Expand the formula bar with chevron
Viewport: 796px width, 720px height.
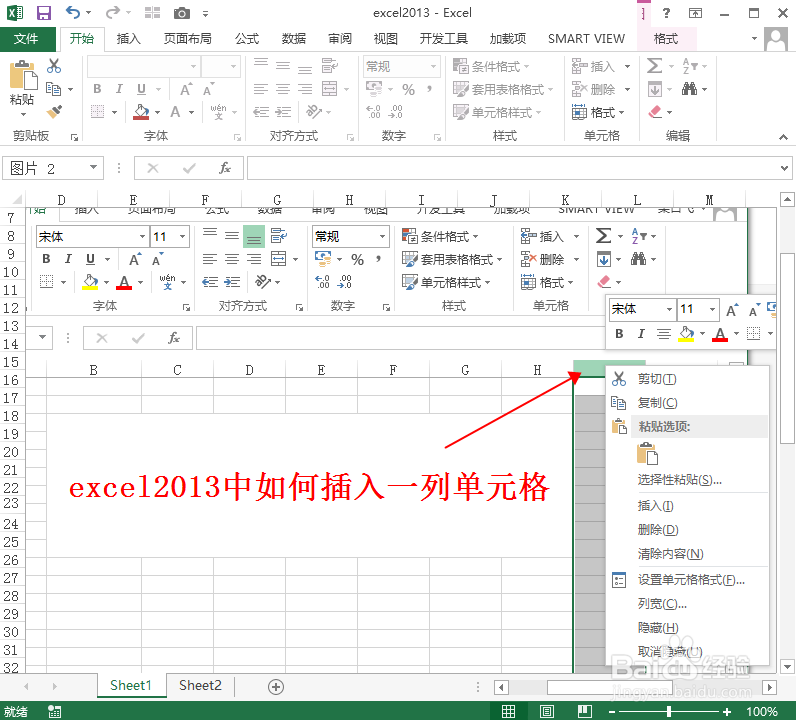(784, 168)
